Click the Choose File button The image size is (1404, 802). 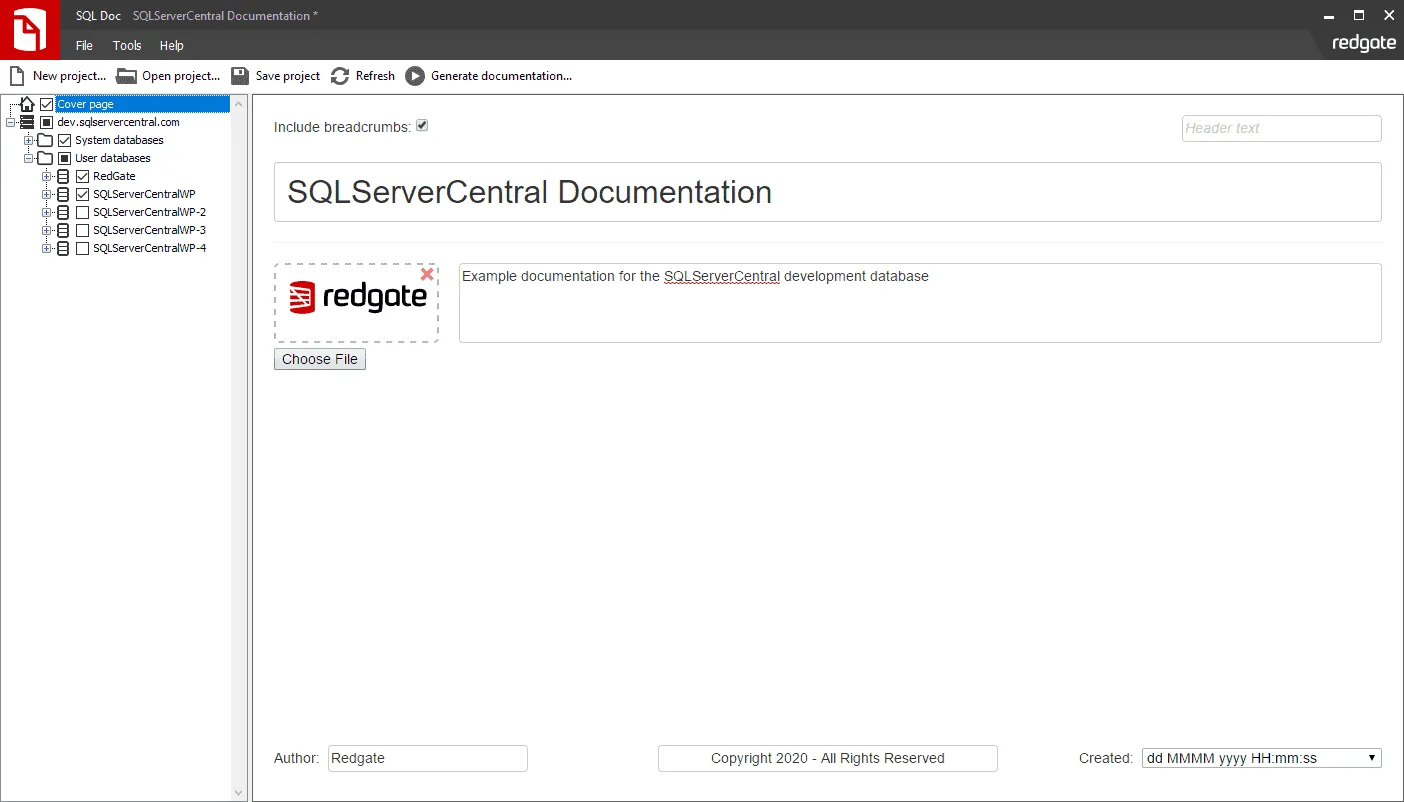pyautogui.click(x=319, y=359)
